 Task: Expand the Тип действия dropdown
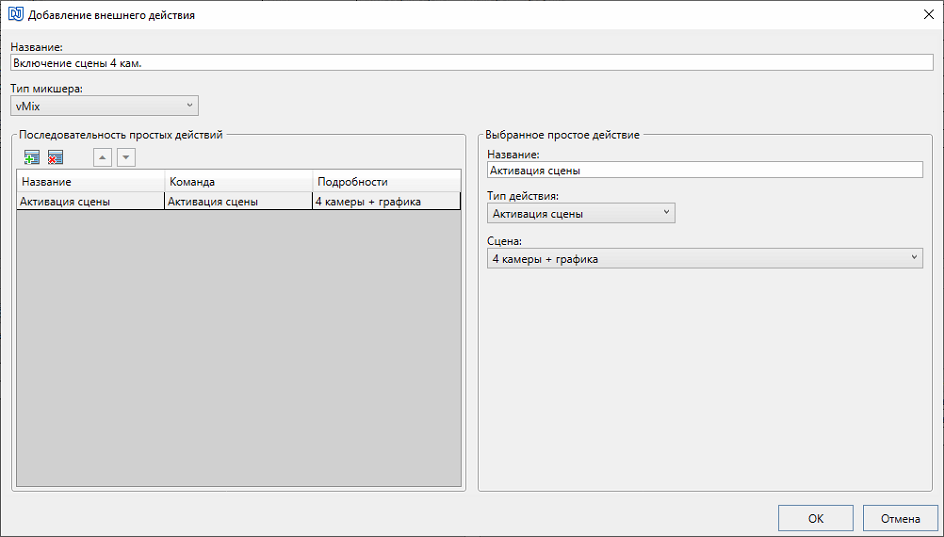(581, 213)
